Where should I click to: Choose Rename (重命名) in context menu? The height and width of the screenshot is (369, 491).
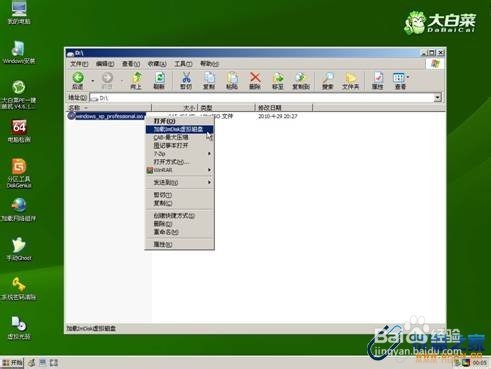pos(179,232)
